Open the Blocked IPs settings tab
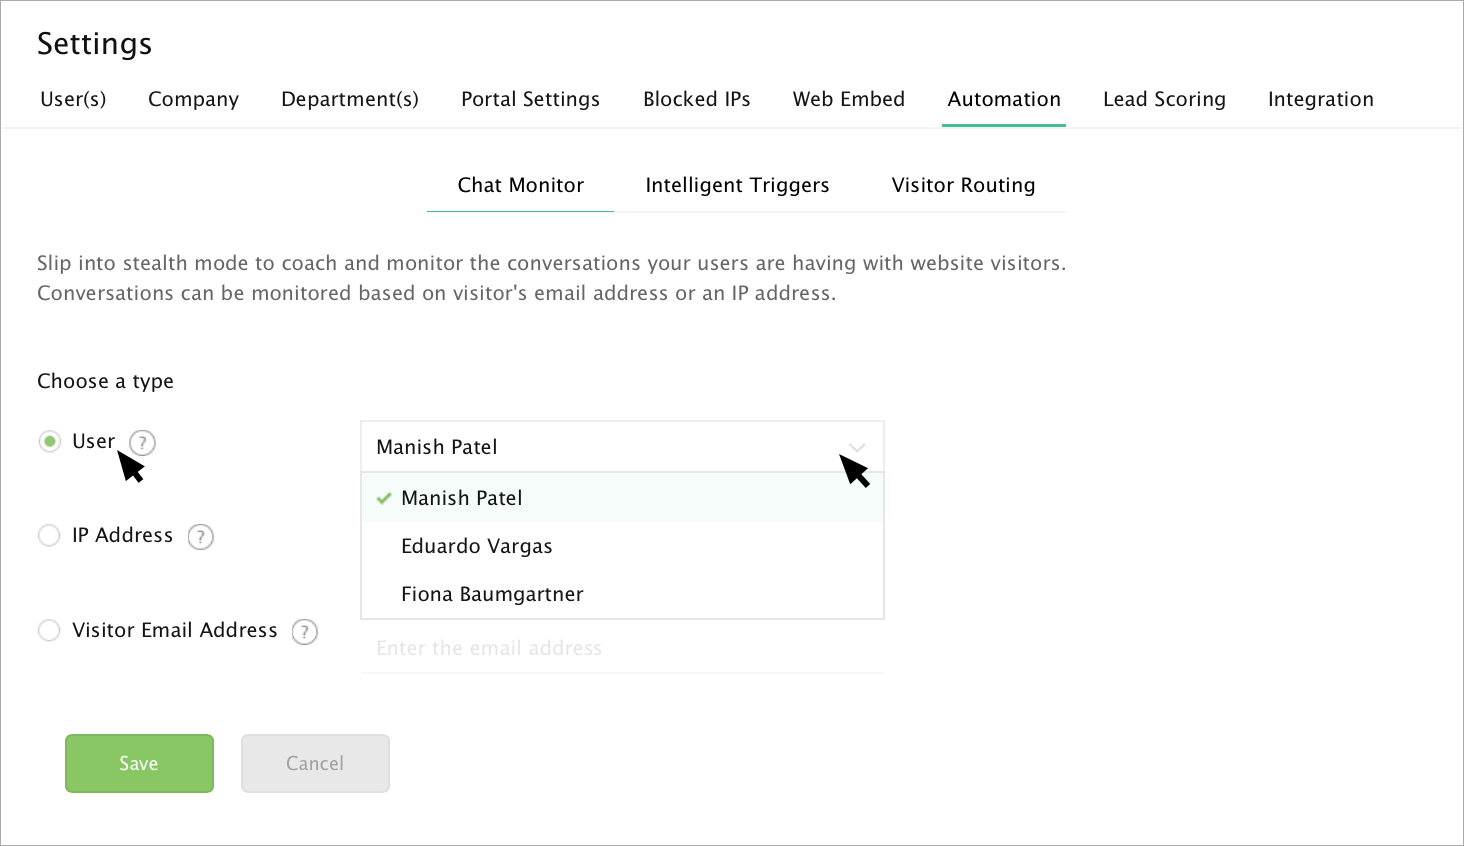 [696, 99]
